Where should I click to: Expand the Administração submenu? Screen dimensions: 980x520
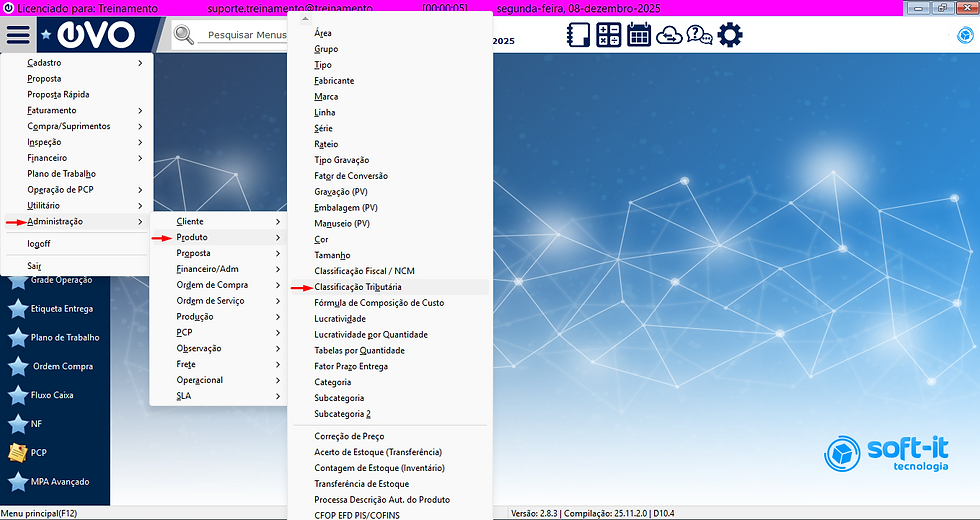tap(77, 222)
